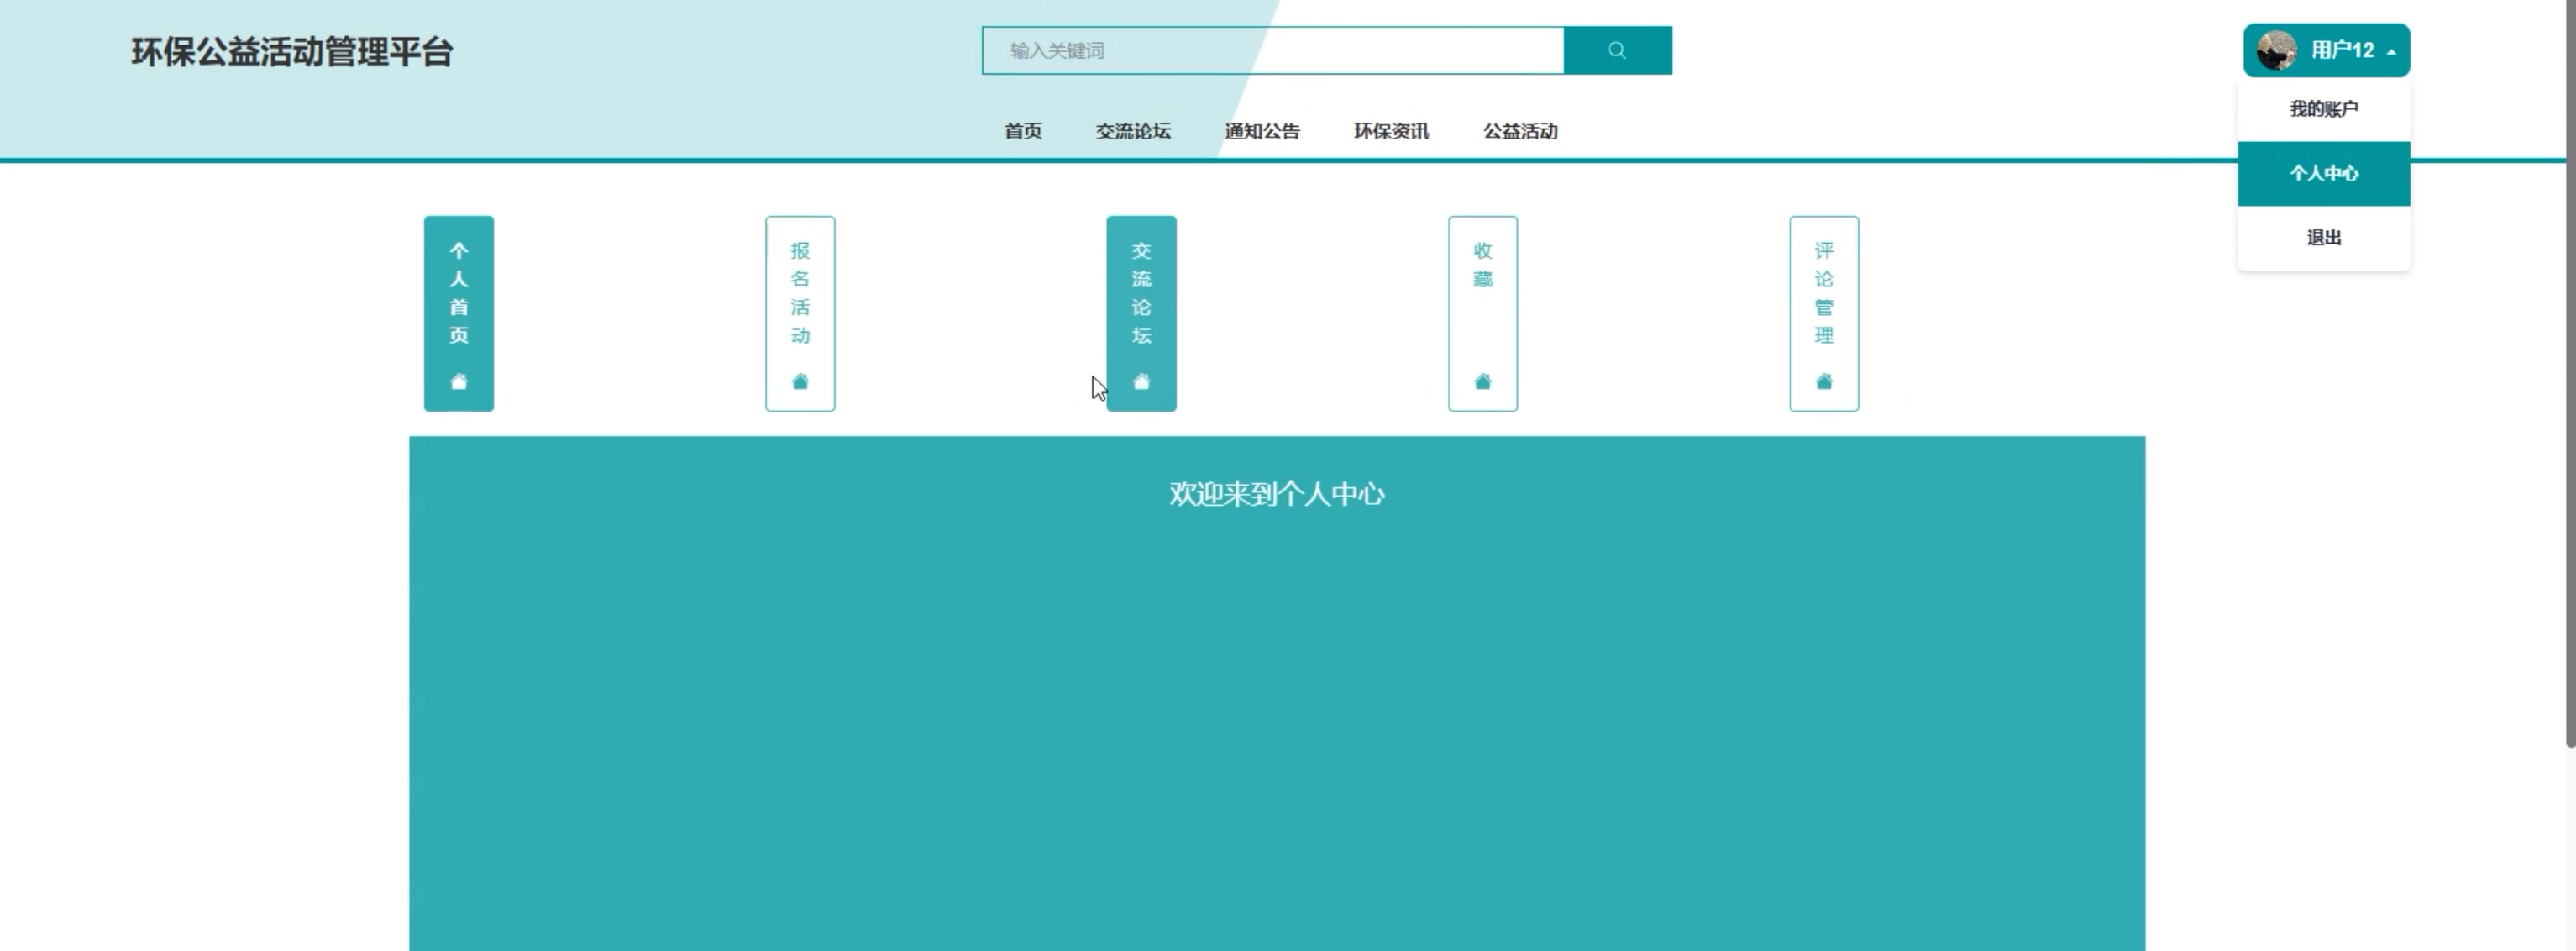The height and width of the screenshot is (951, 2576).
Task: Choose 个人中心 in user dropdown
Action: pyautogui.click(x=2323, y=173)
